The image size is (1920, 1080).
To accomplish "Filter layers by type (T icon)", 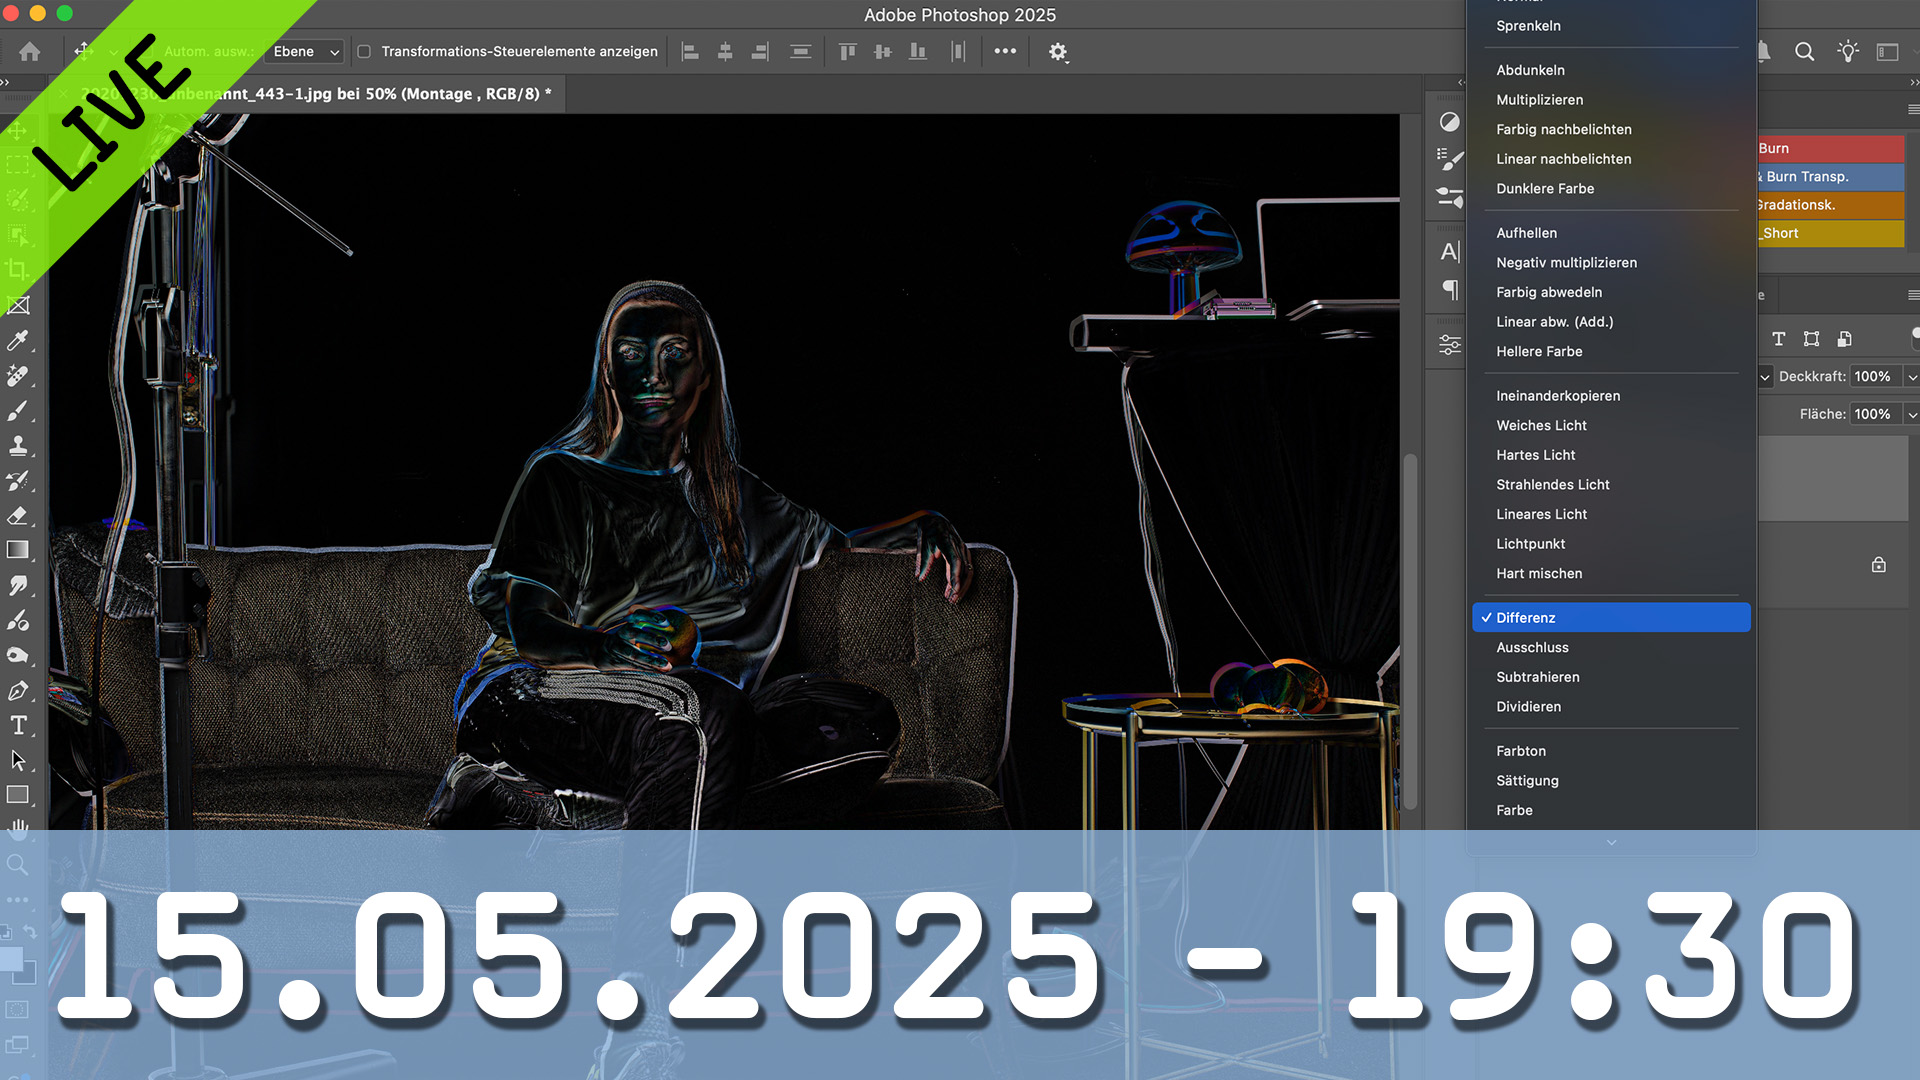I will 1778,339.
